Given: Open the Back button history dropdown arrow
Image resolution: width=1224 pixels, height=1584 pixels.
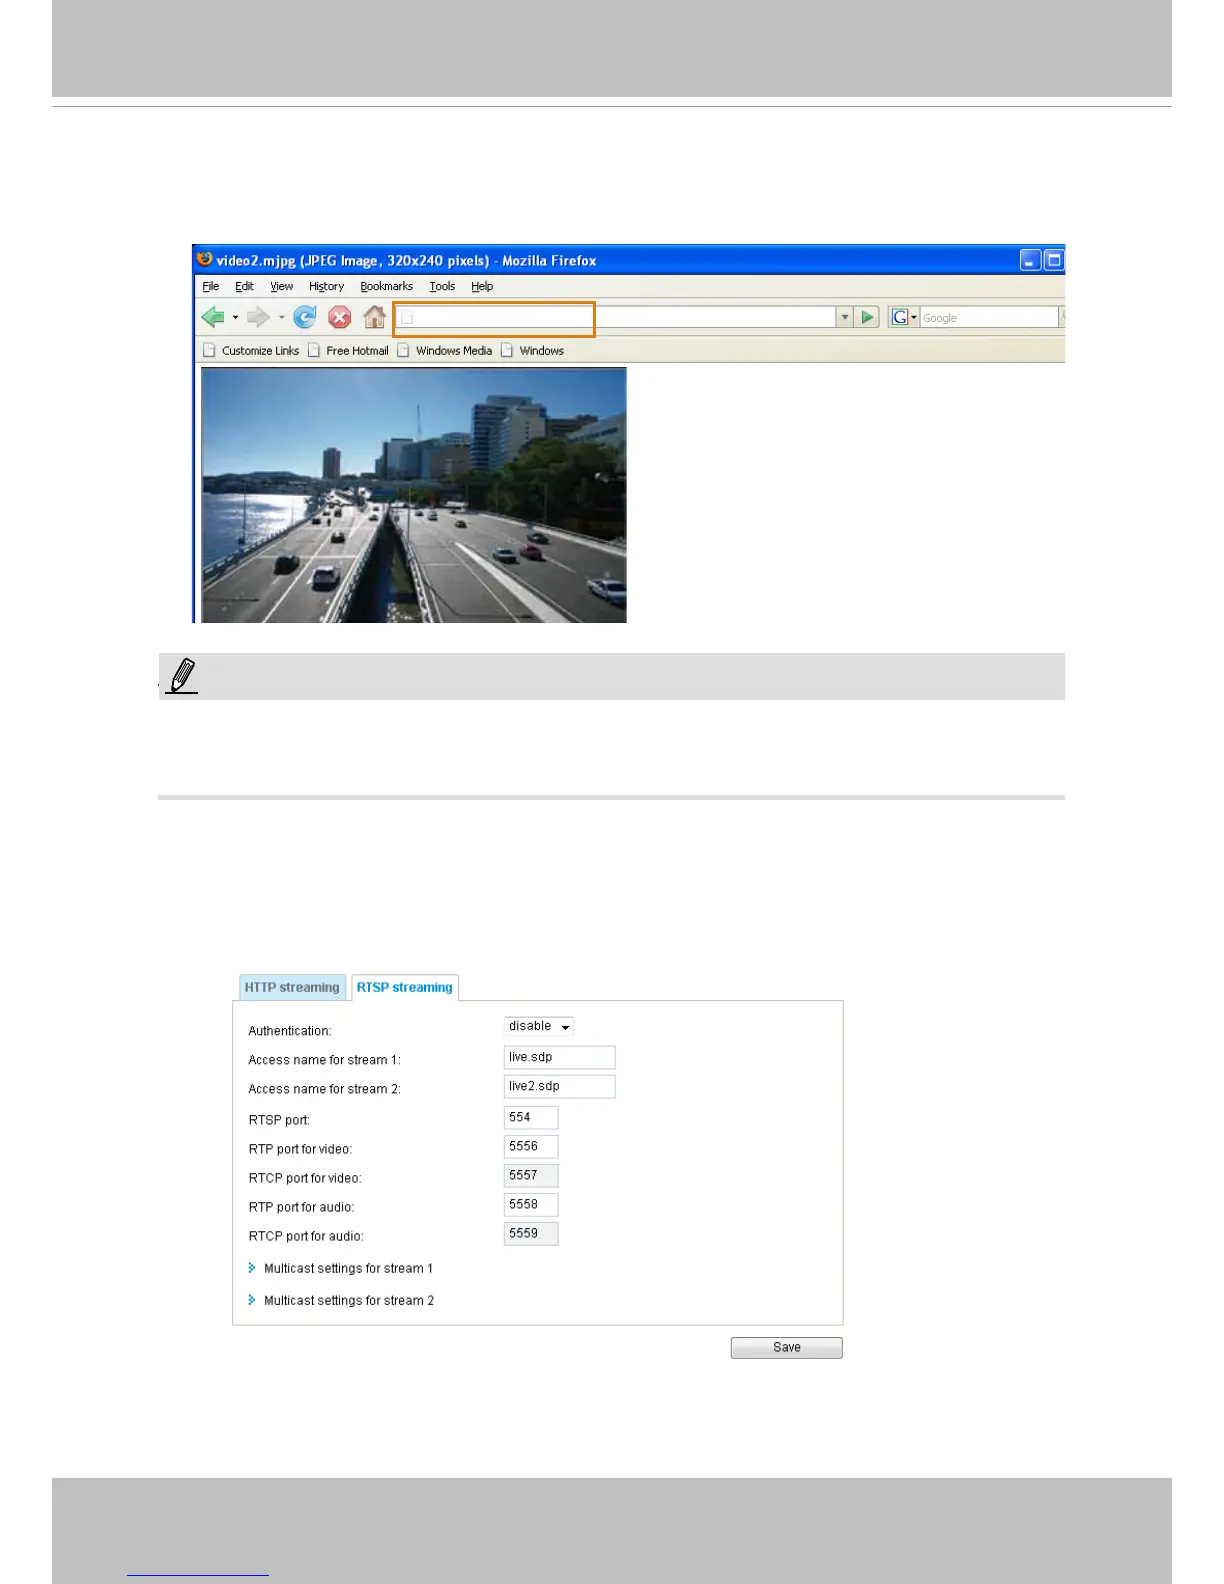Looking at the screenshot, I should tap(236, 318).
